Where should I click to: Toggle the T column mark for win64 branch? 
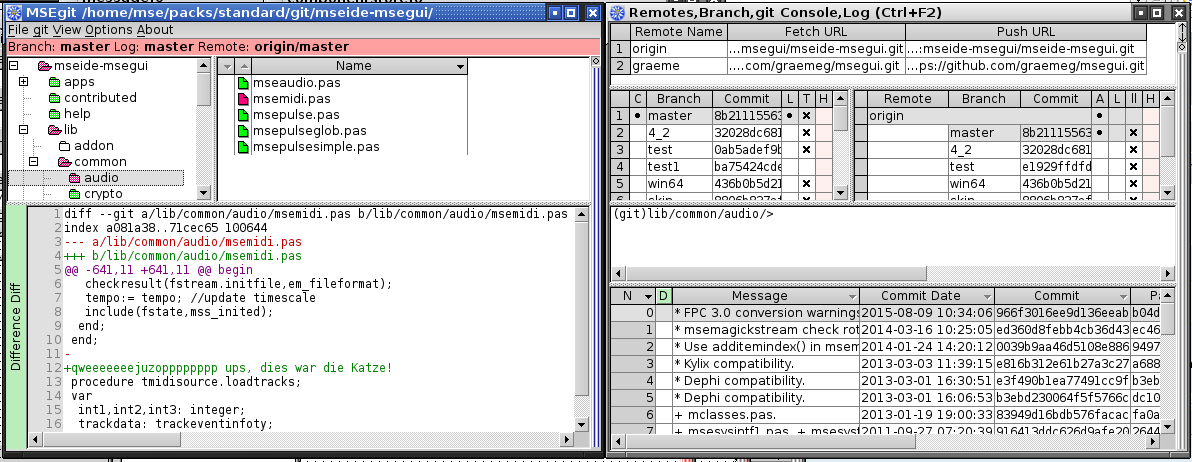(x=806, y=184)
